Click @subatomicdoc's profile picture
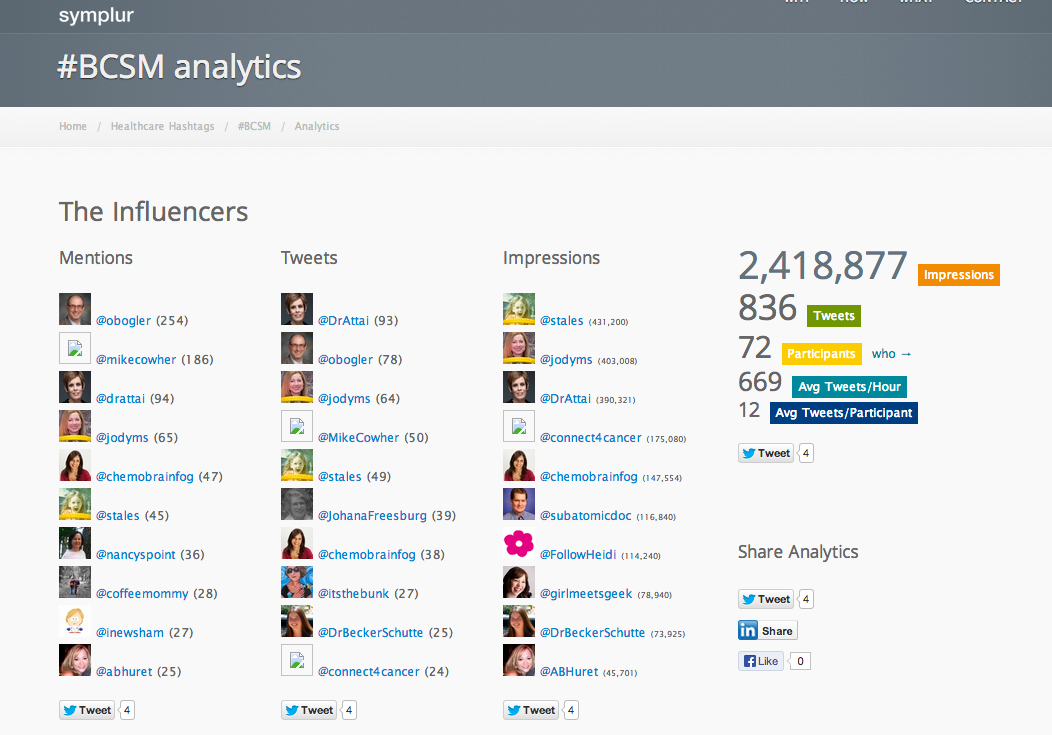Viewport: 1052px width, 735px height. (519, 504)
